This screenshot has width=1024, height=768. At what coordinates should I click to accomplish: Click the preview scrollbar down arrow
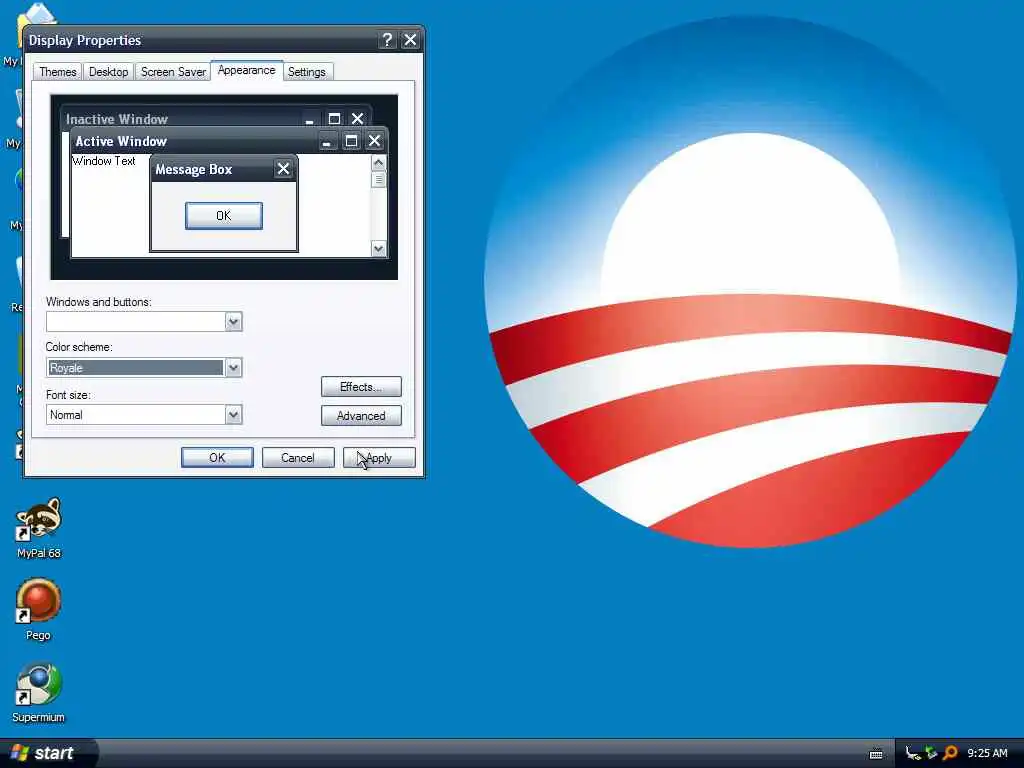(x=379, y=249)
